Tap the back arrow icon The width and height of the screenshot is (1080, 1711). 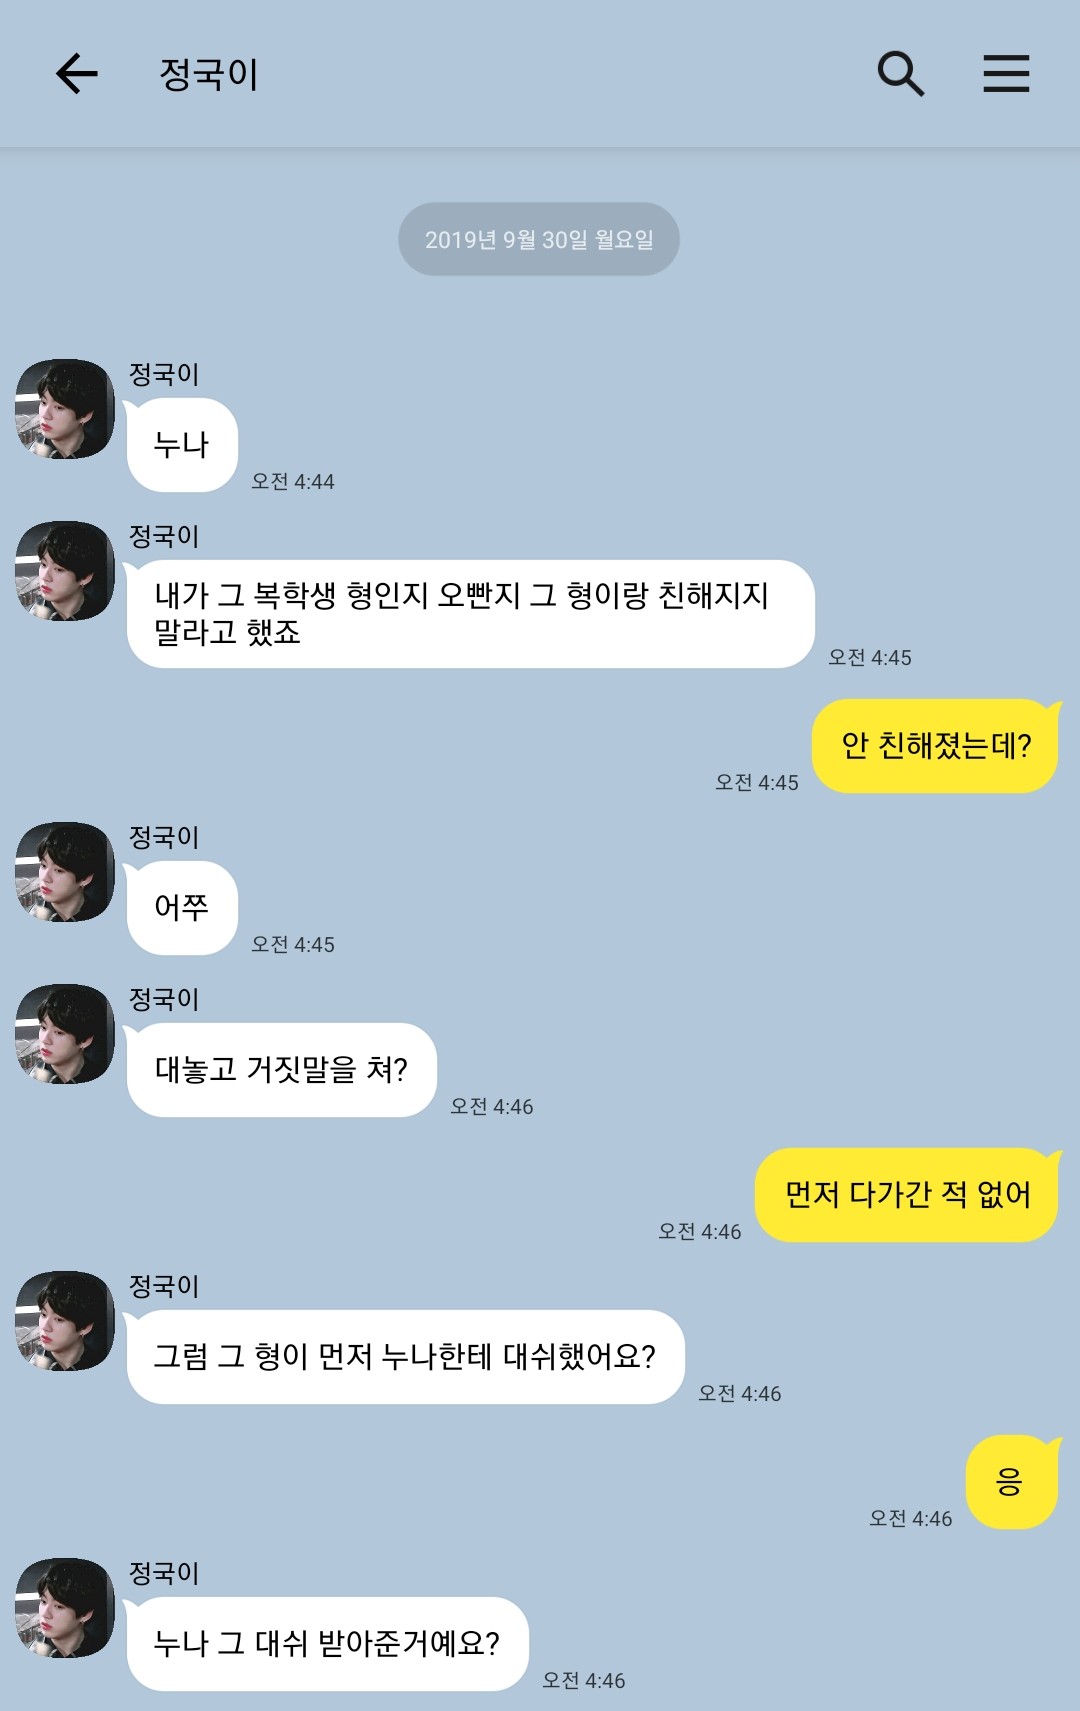tap(76, 74)
